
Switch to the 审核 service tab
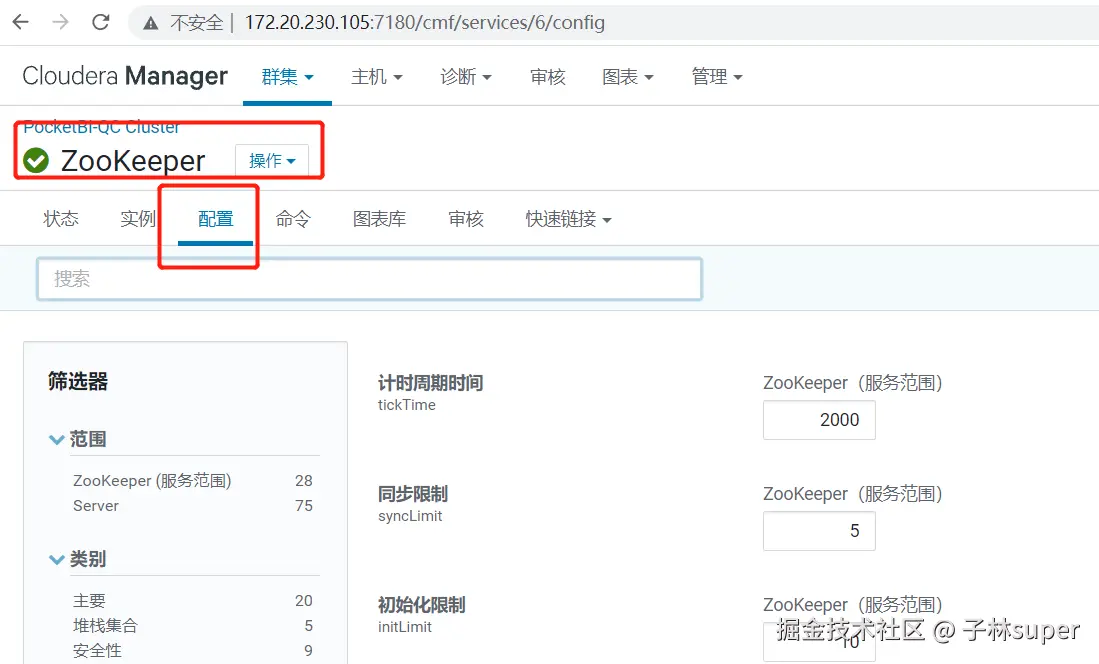466,219
